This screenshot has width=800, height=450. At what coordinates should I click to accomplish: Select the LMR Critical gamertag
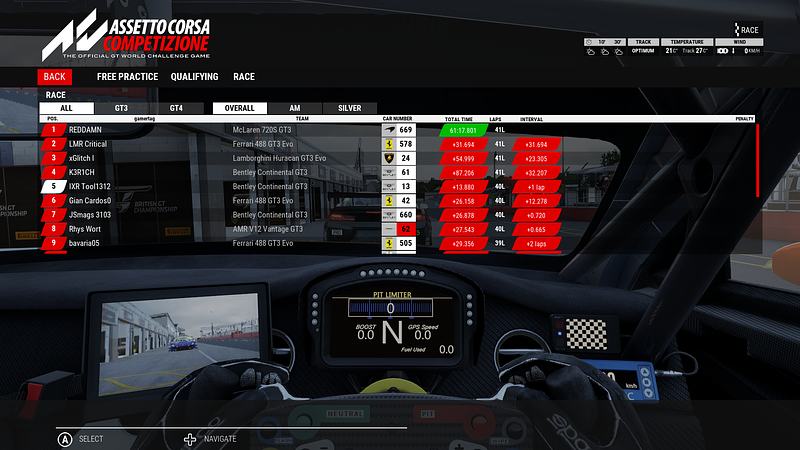pos(88,144)
